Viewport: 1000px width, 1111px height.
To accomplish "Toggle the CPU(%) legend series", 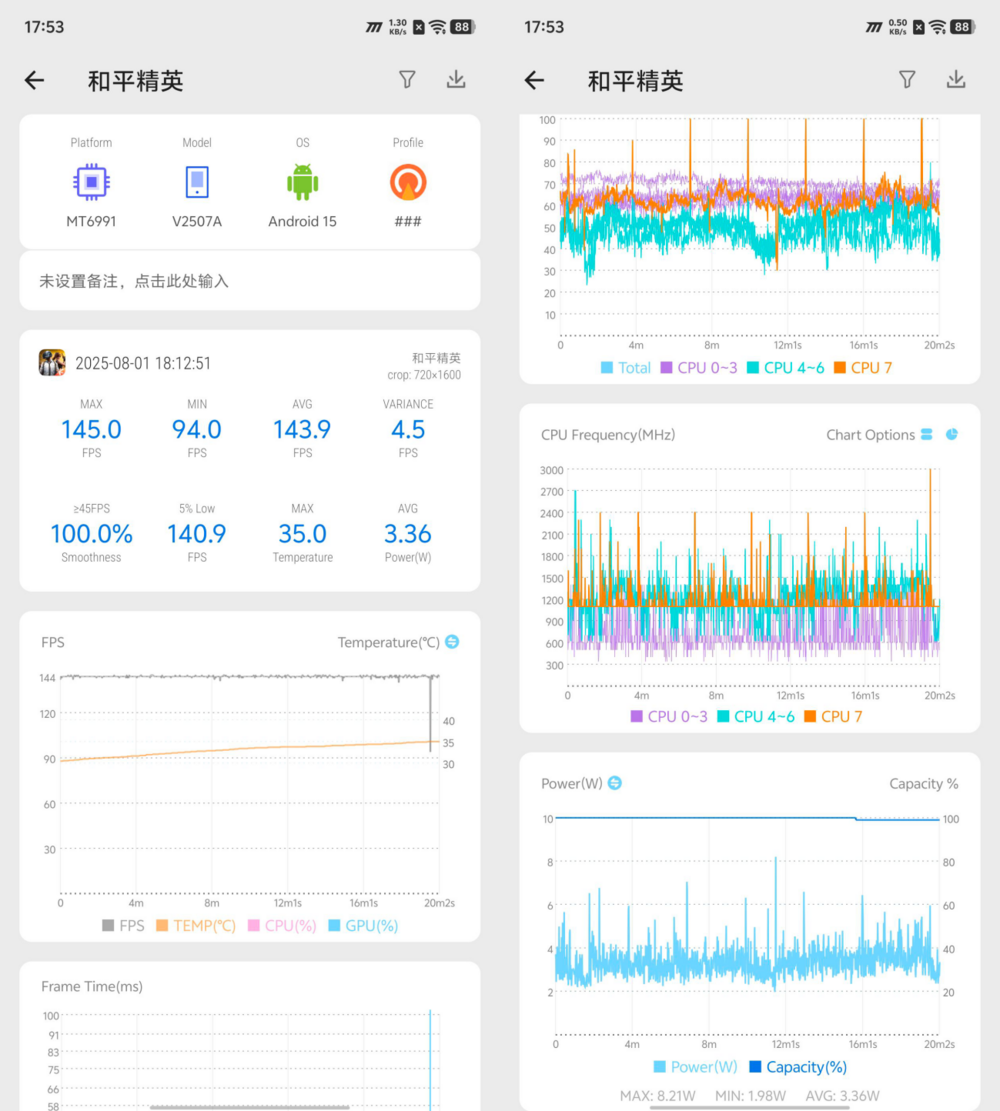I will (282, 925).
